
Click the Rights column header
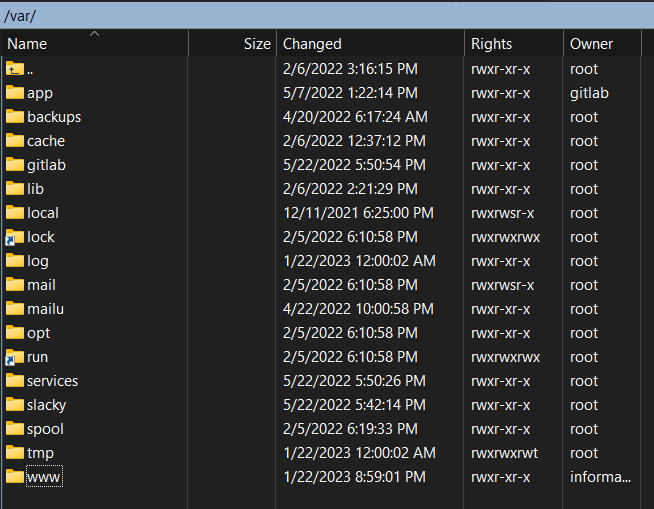point(491,44)
